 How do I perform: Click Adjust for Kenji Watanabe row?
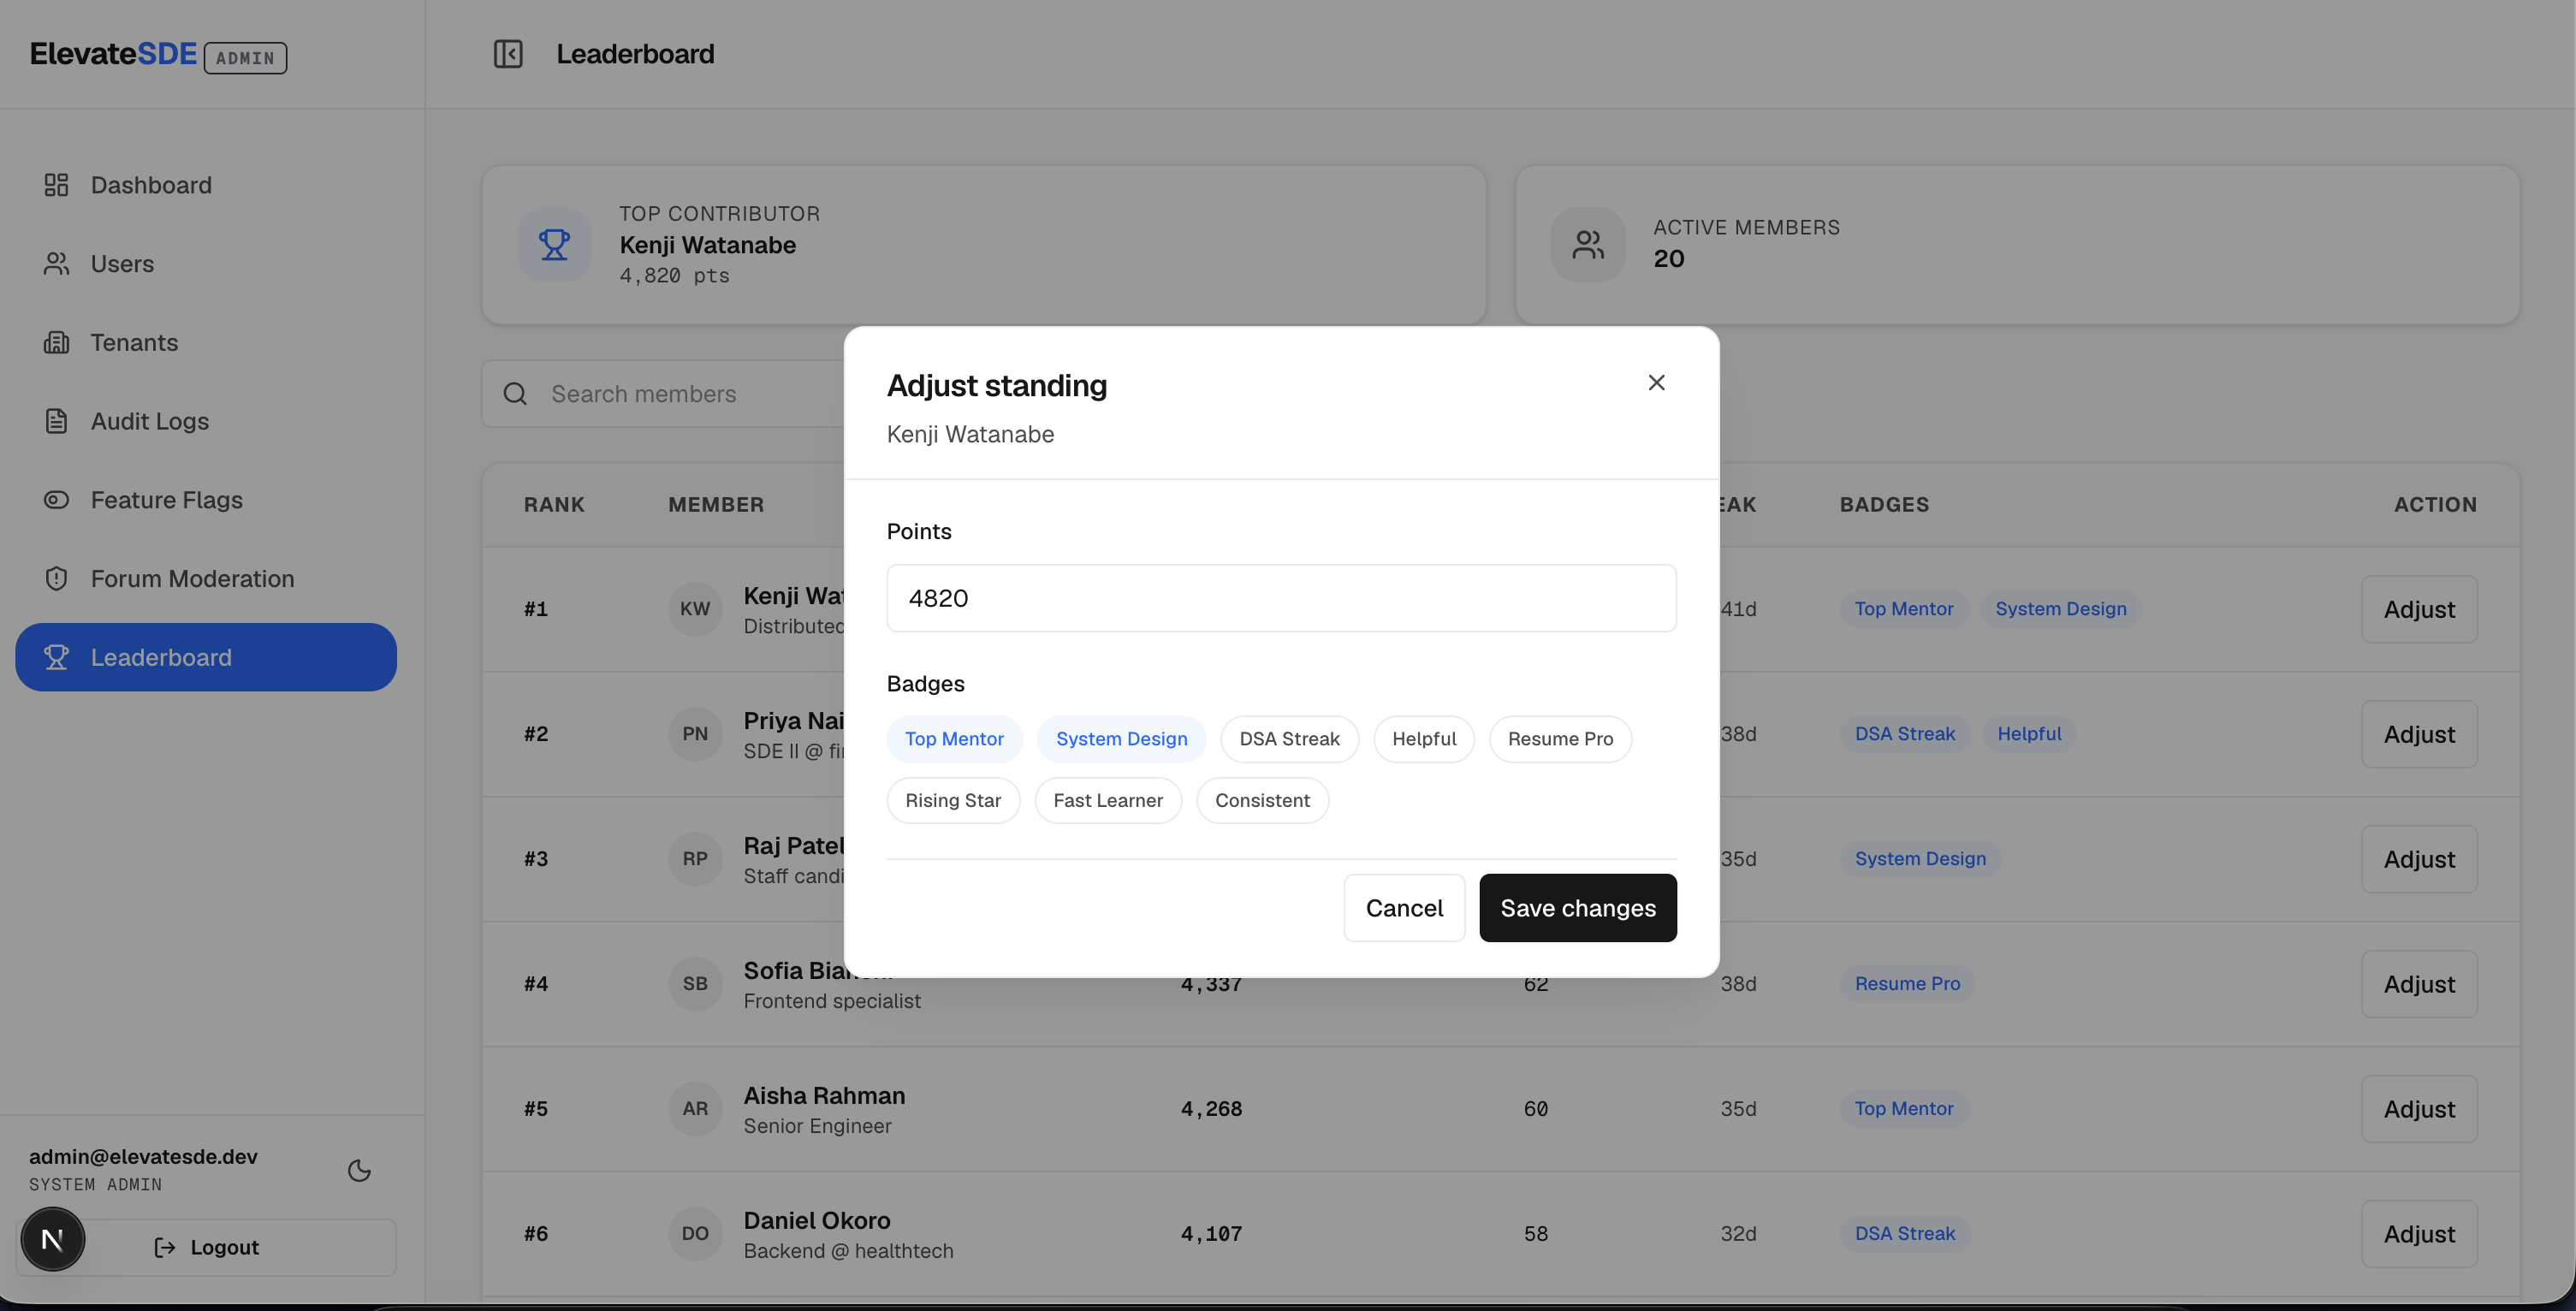click(2419, 609)
